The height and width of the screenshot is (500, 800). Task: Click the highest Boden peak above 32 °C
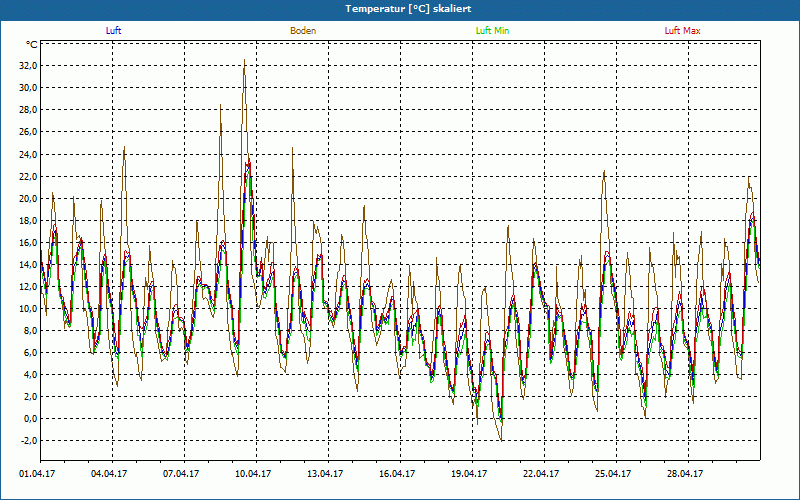coord(244,60)
